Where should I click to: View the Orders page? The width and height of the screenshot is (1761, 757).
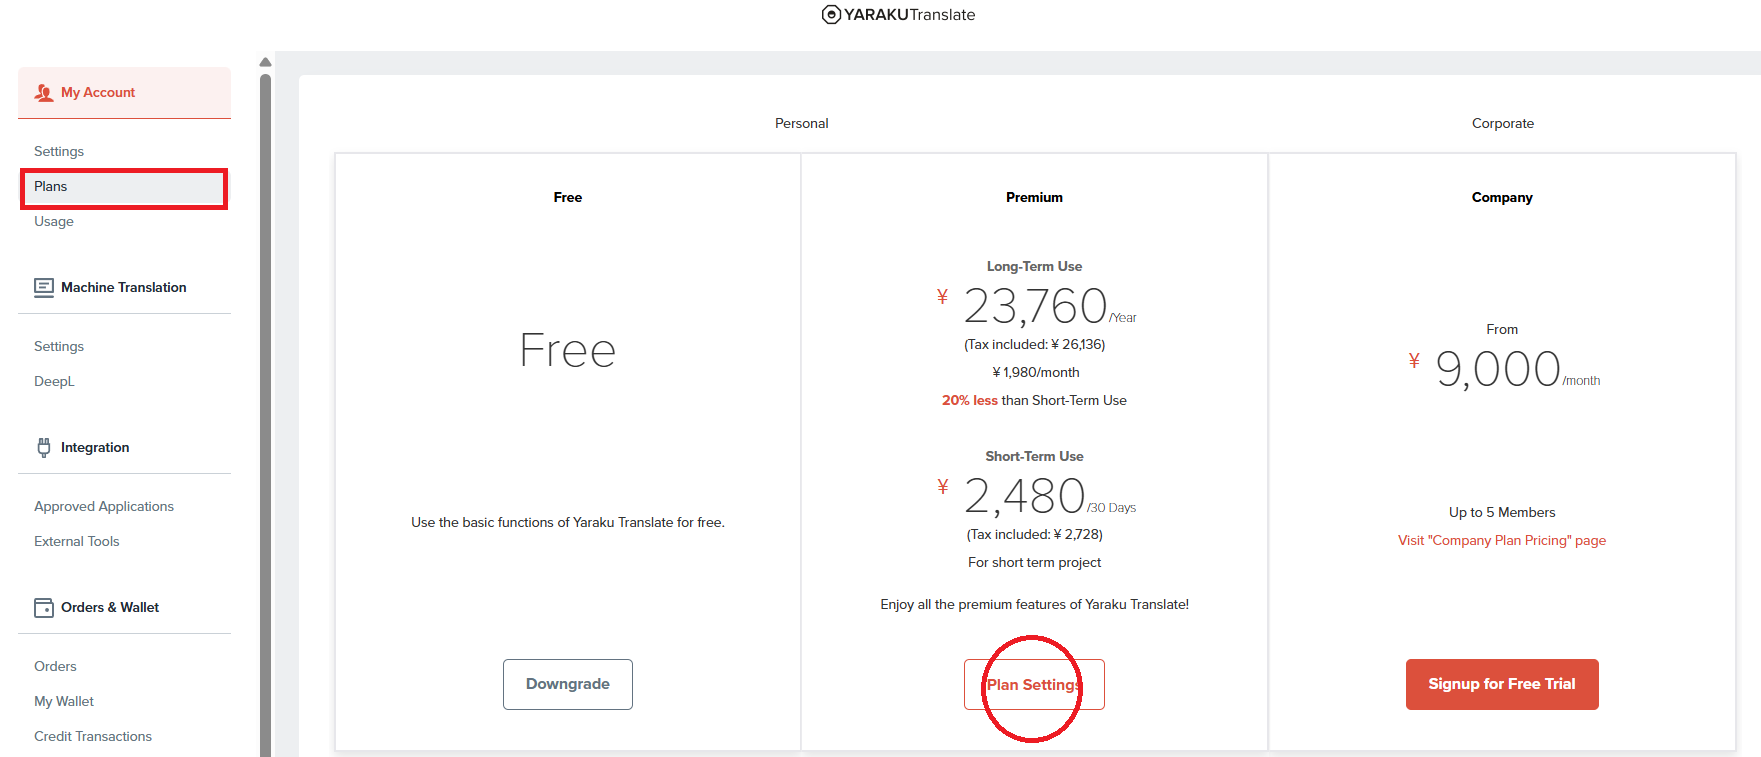tap(55, 666)
